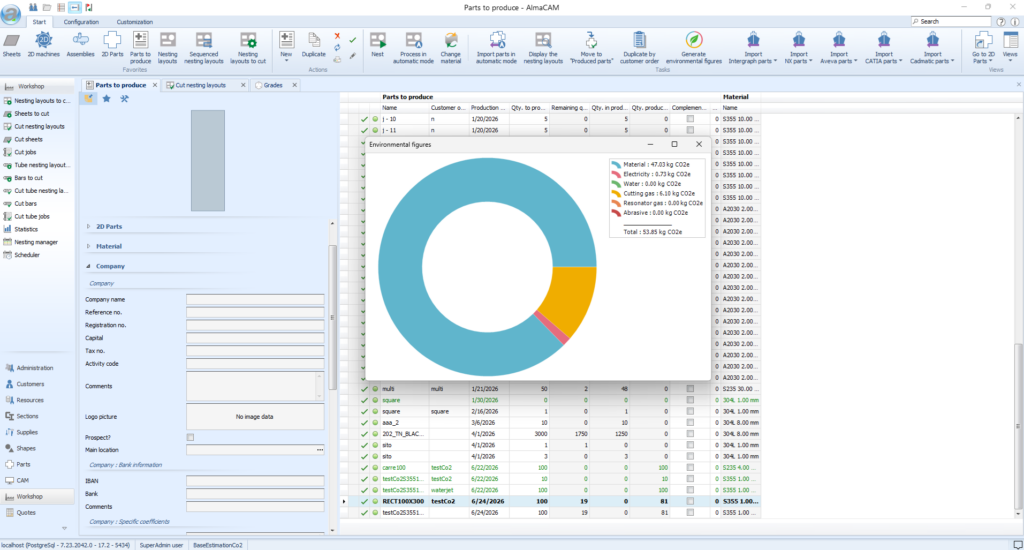
Task: Tick Complement checkbox for RECT100X300 row
Action: coord(690,502)
